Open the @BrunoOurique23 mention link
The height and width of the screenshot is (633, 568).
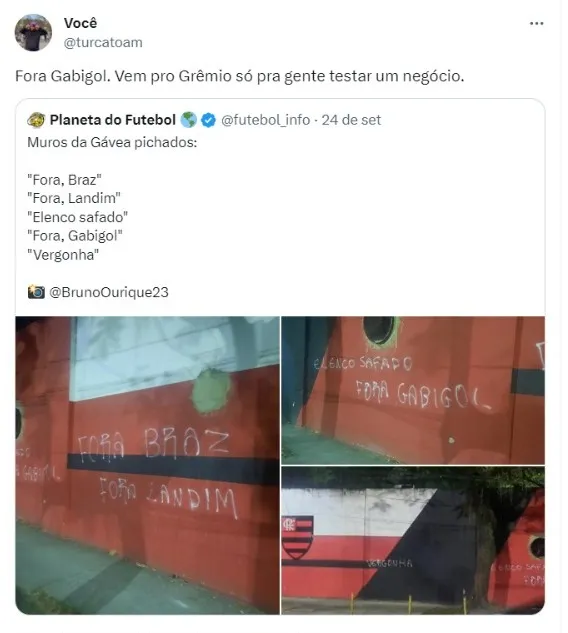point(109,292)
